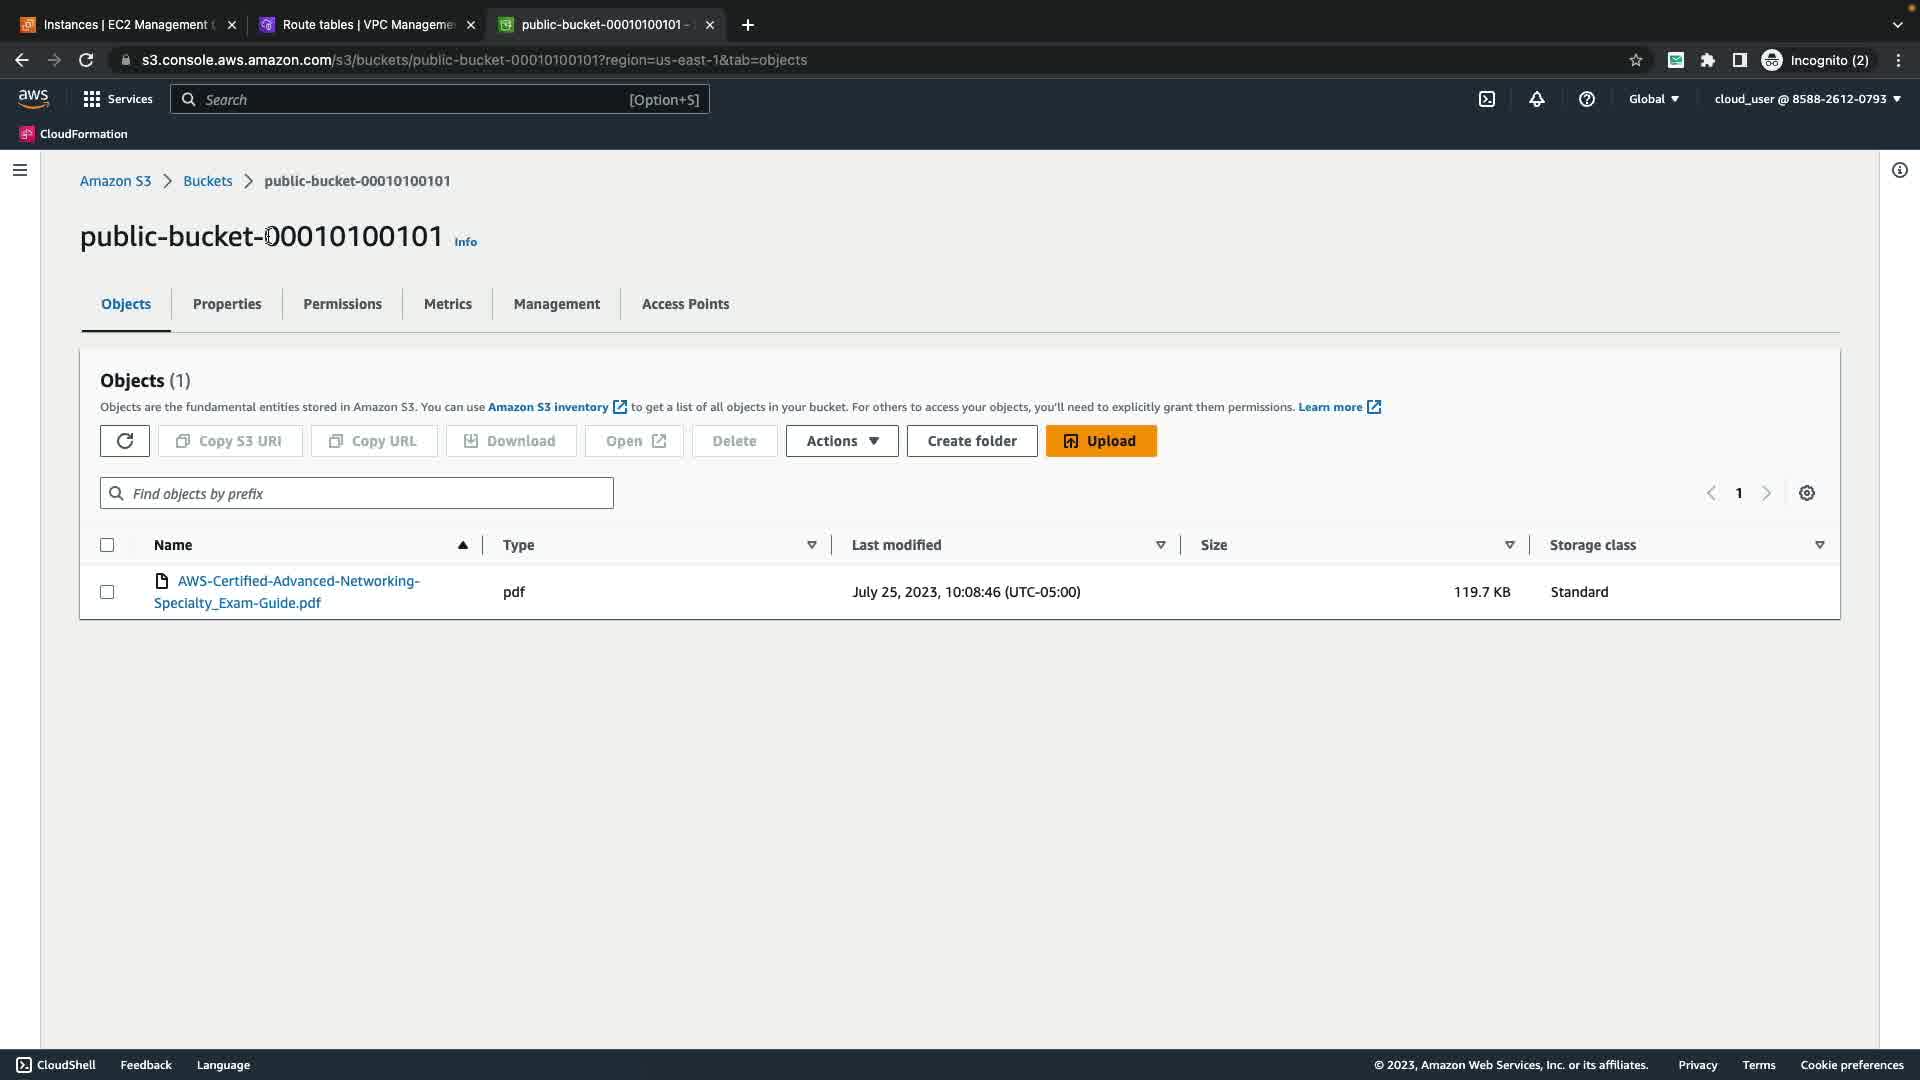Open the AWS CloudShell icon in top bar
Image resolution: width=1920 pixels, height=1080 pixels.
click(x=1487, y=99)
